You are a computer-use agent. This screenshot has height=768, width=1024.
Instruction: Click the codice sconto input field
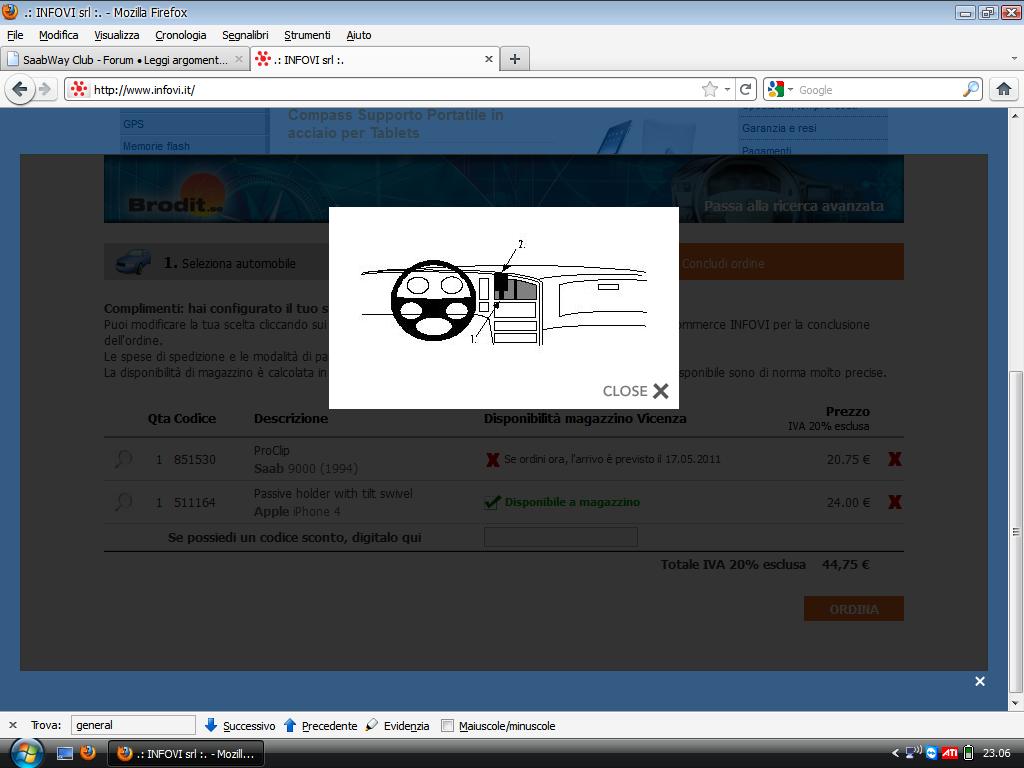point(560,537)
